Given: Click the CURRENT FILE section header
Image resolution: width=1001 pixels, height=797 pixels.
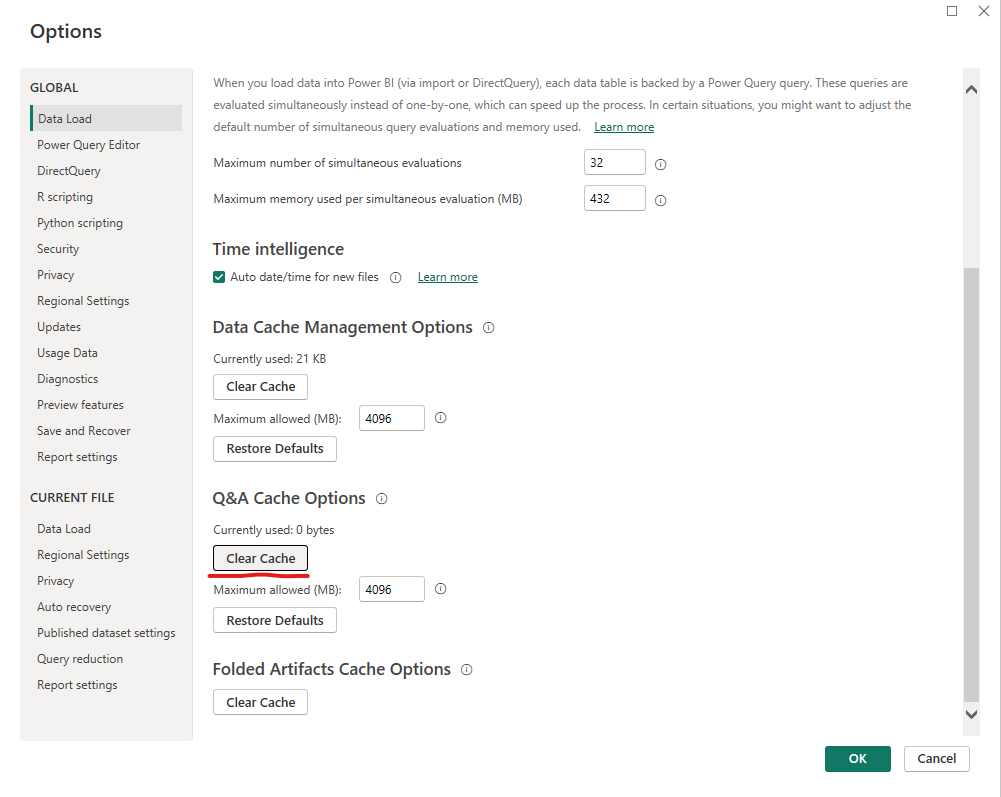Looking at the screenshot, I should pos(72,497).
